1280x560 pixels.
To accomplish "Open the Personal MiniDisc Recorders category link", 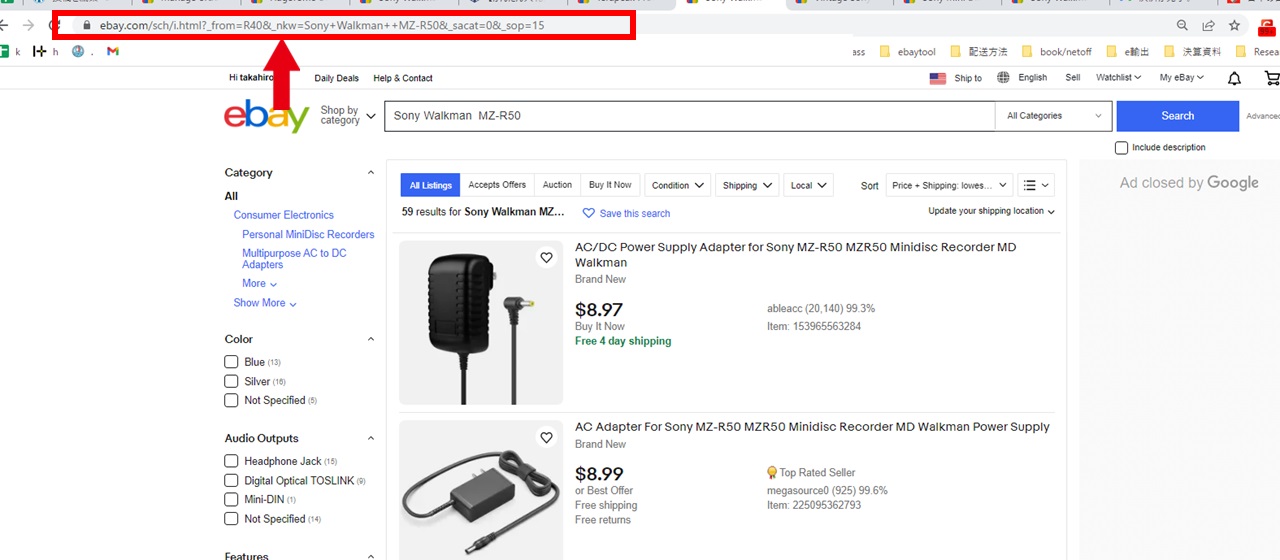I will pos(308,234).
